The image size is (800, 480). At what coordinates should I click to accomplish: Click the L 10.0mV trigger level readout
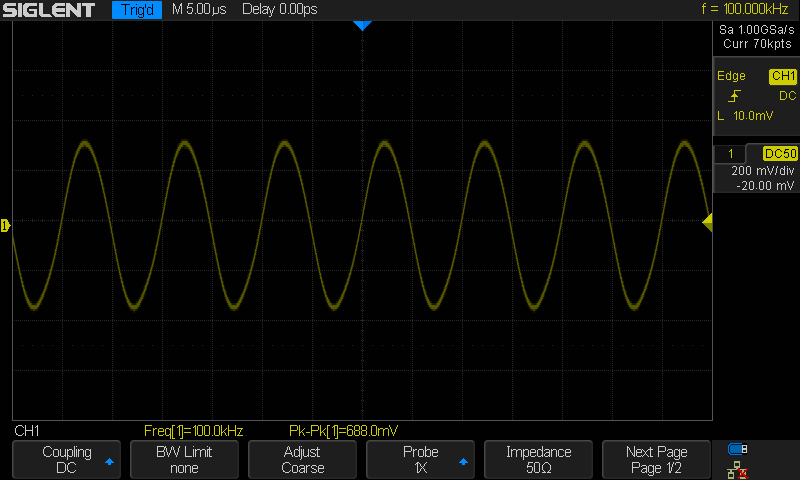pyautogui.click(x=745, y=116)
